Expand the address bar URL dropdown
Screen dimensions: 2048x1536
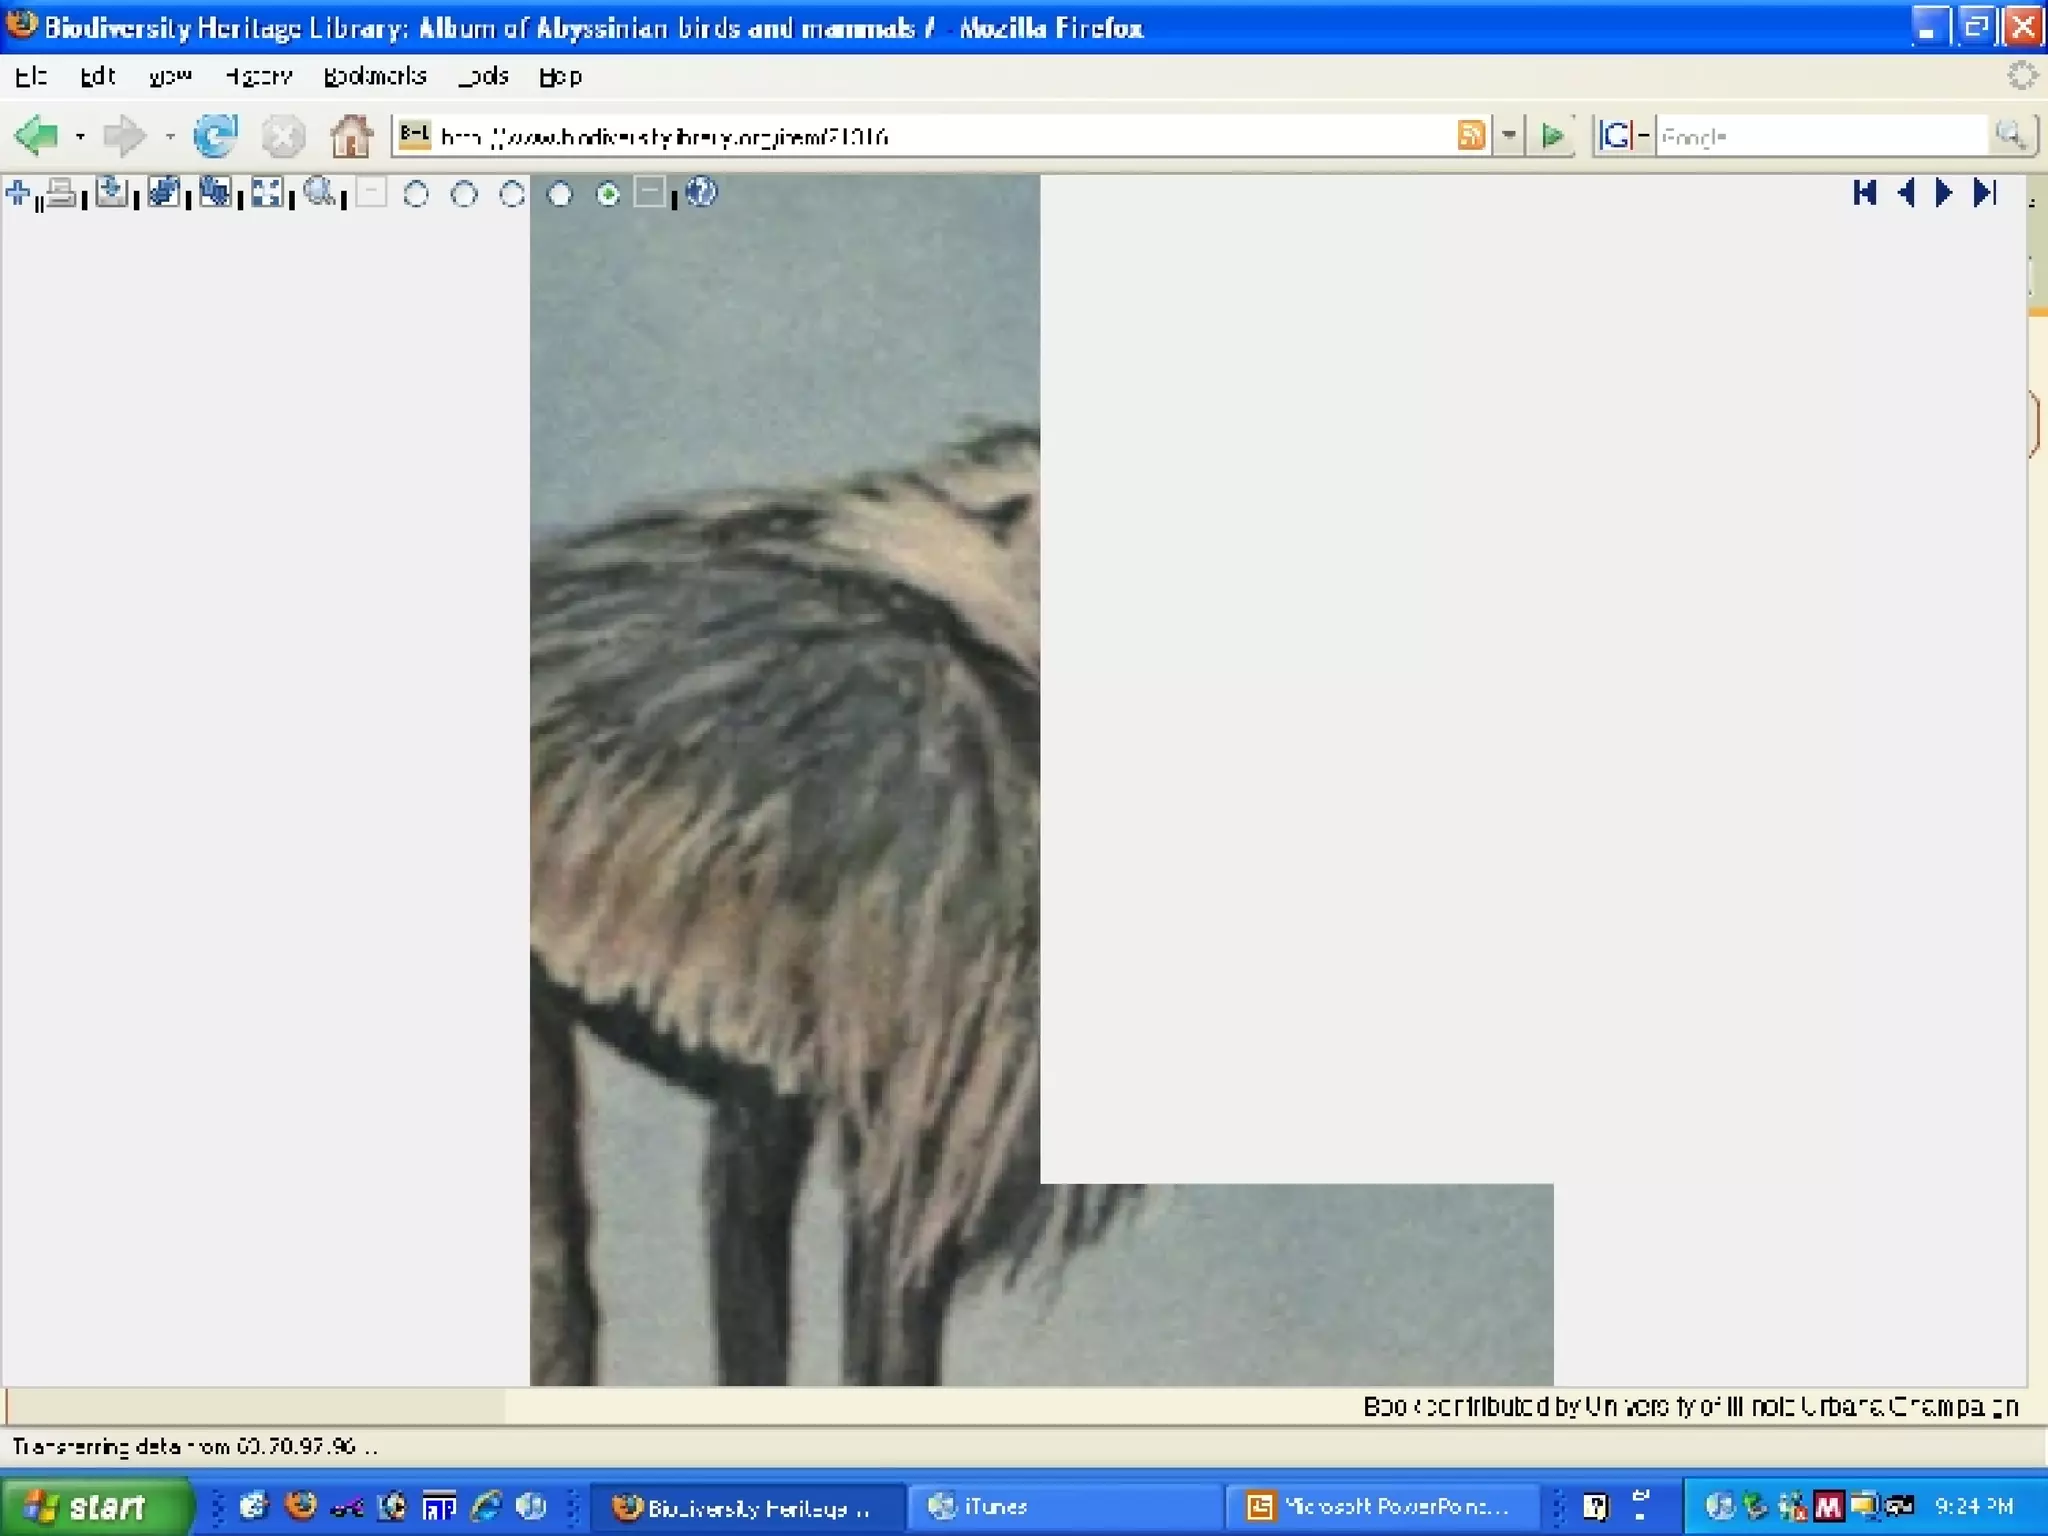pyautogui.click(x=1509, y=135)
